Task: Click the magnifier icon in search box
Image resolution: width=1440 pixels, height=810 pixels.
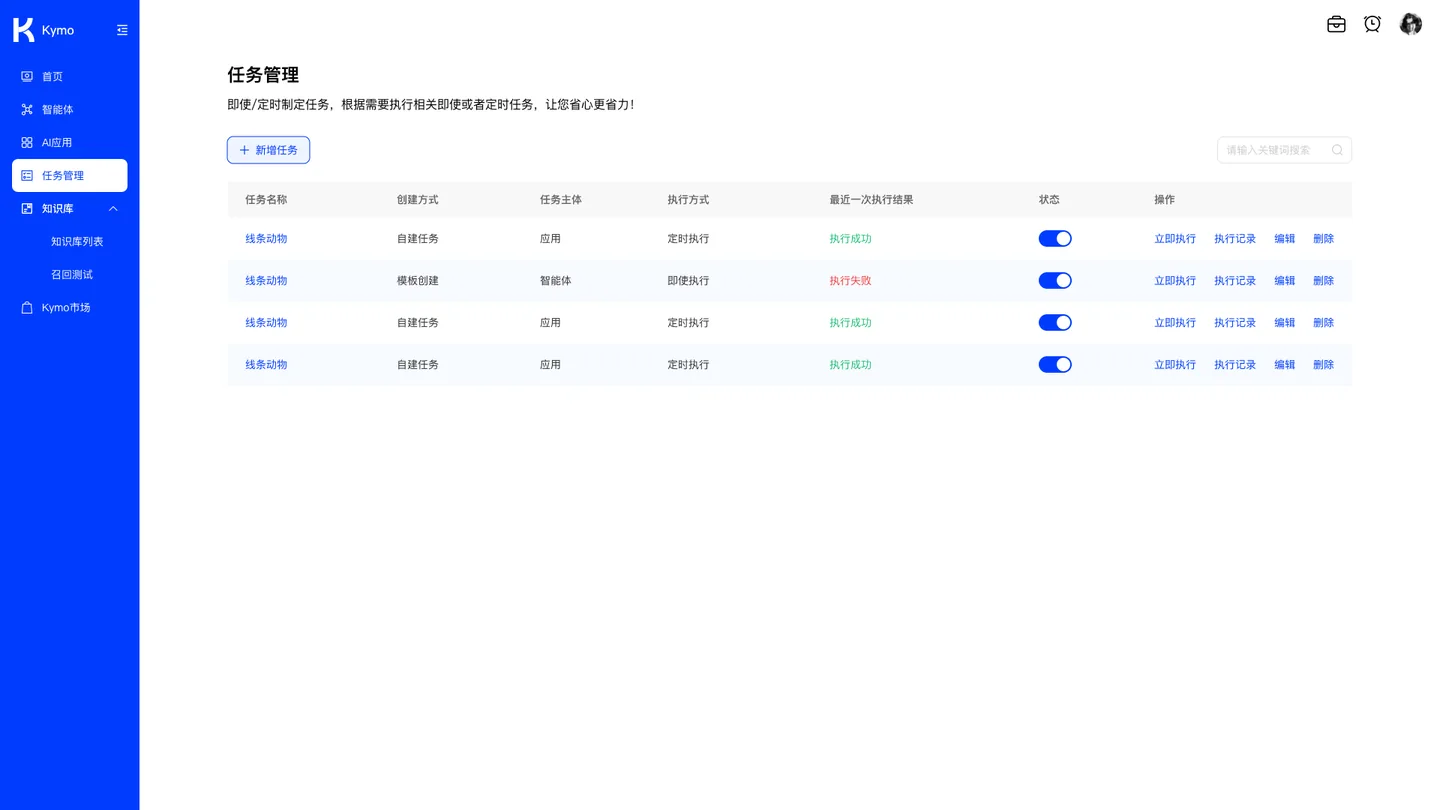Action: (1337, 150)
